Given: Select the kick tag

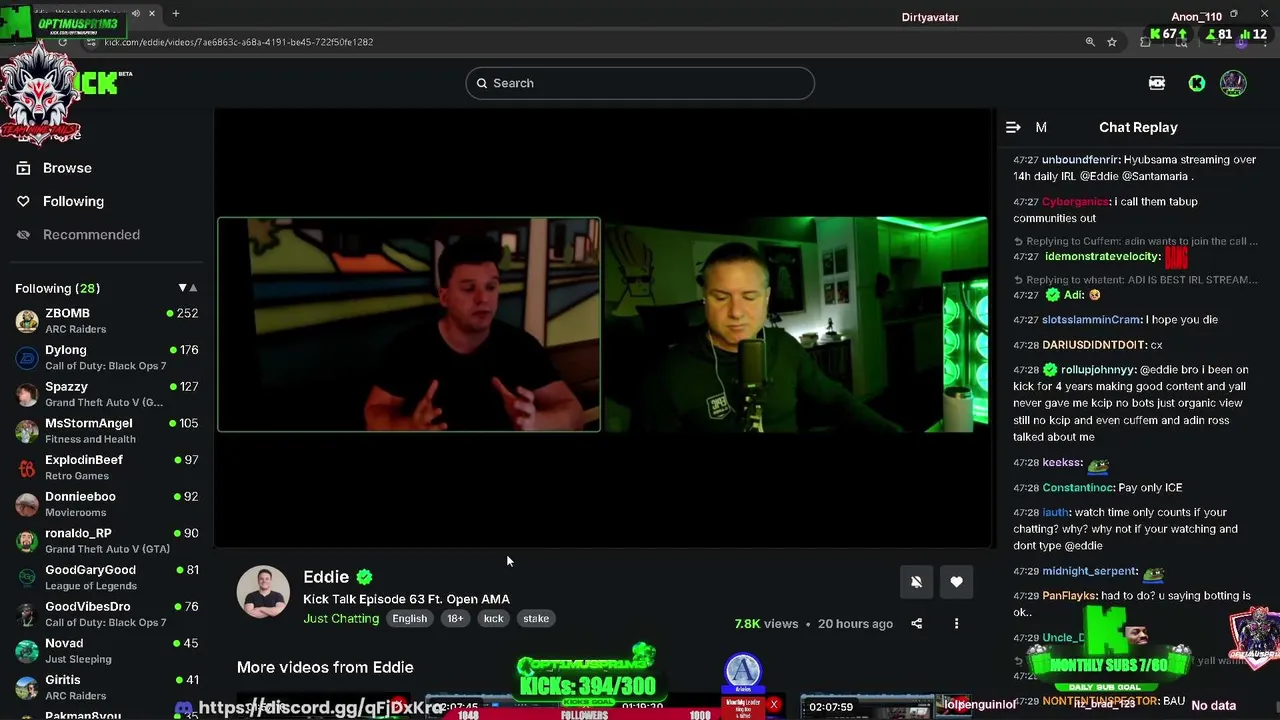Looking at the screenshot, I should point(494,618).
